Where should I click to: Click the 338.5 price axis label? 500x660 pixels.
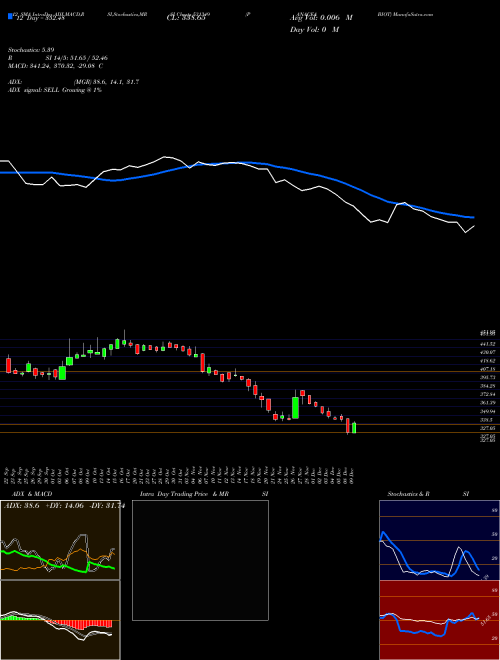pyautogui.click(x=486, y=420)
